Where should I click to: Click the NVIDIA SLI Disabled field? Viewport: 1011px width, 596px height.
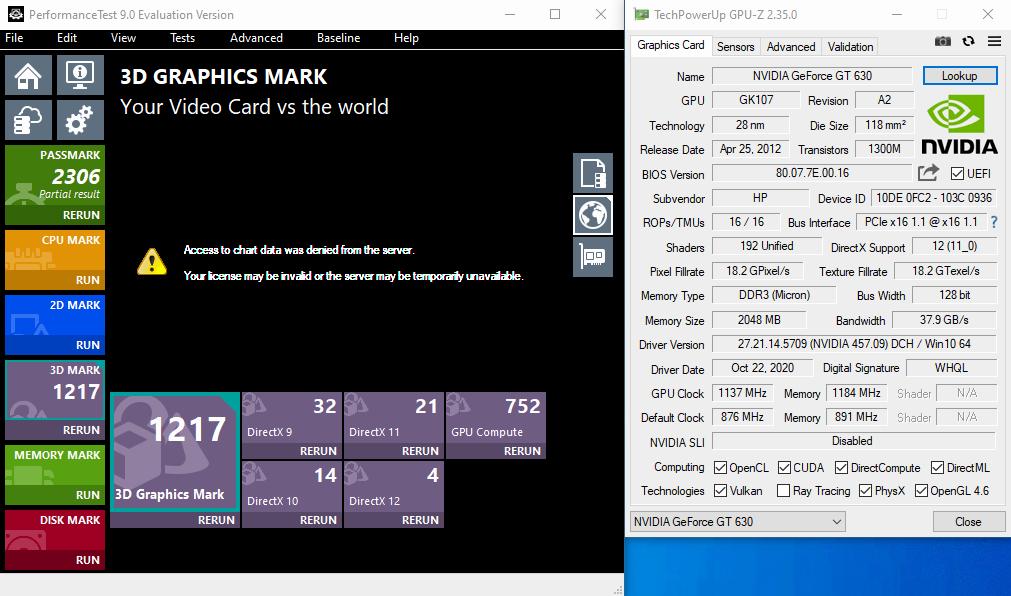854,441
